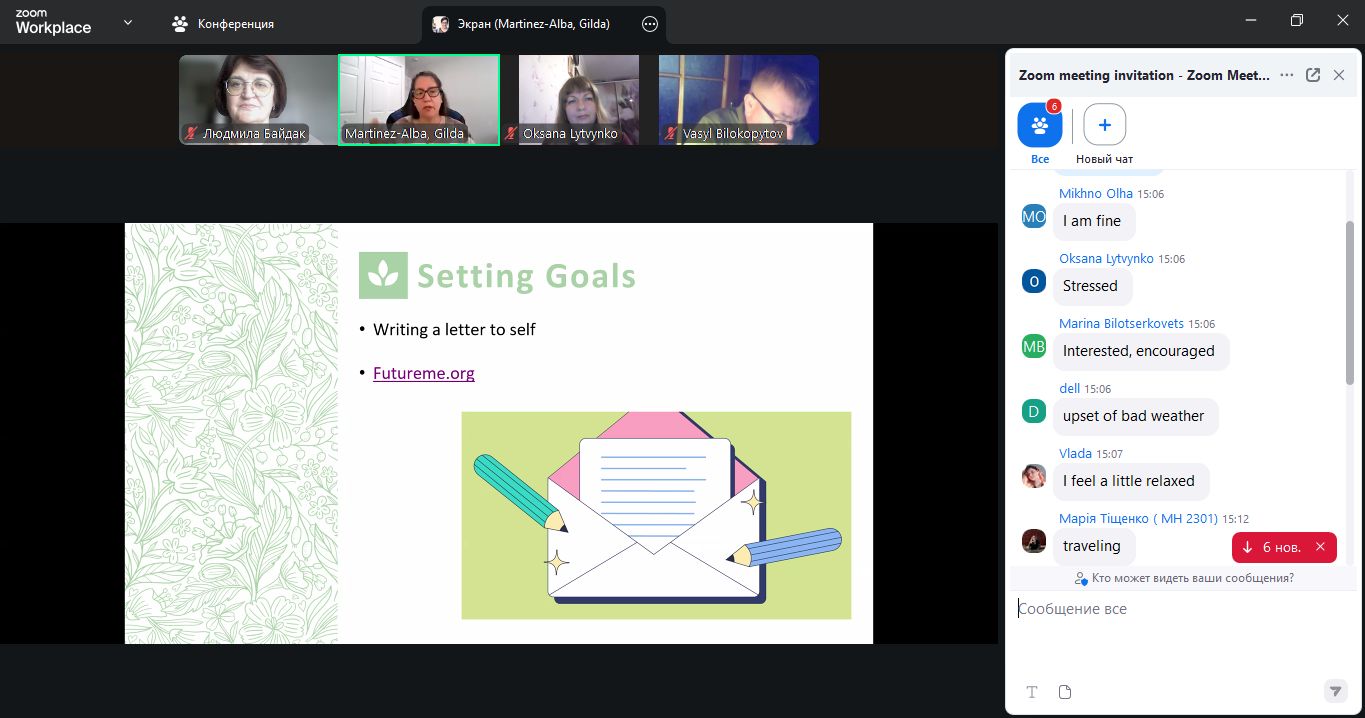Screen dimensions: 1365x718
Task: Pop out the chat panel into a window
Action: tap(1313, 75)
